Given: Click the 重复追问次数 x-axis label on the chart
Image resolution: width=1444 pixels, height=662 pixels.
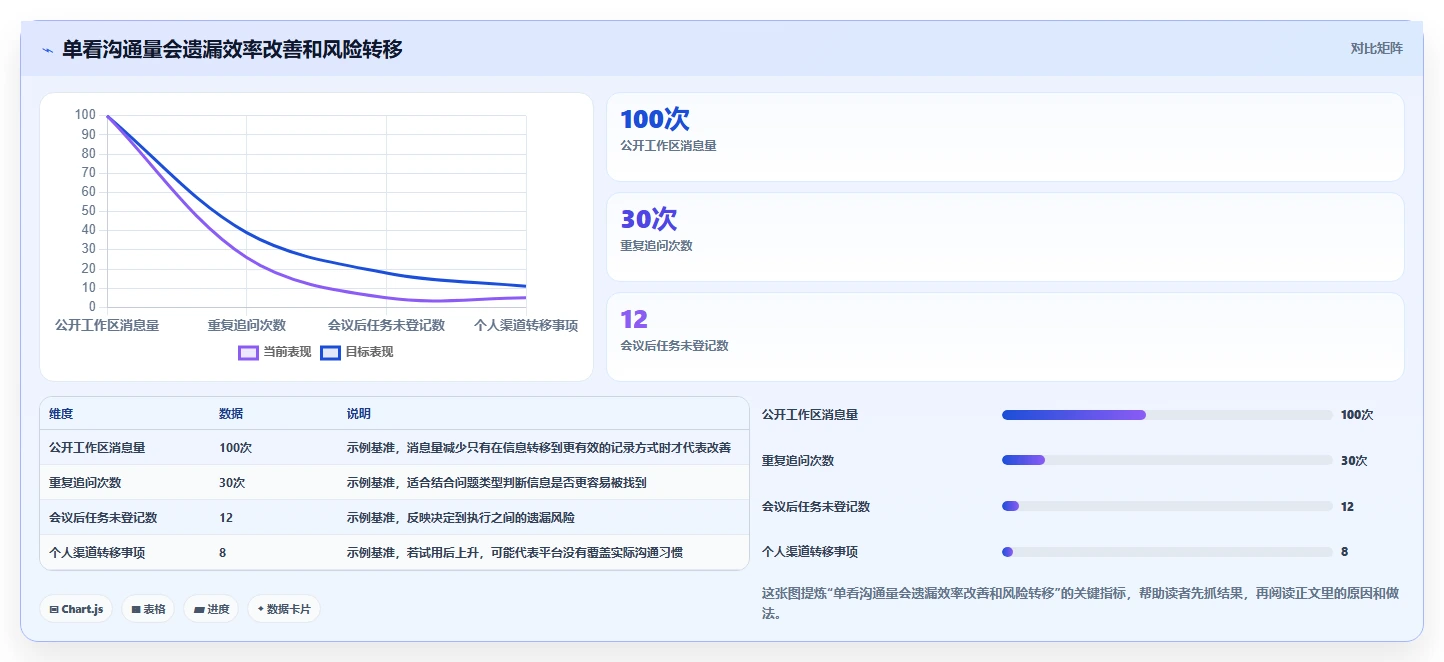Looking at the screenshot, I should (x=247, y=325).
